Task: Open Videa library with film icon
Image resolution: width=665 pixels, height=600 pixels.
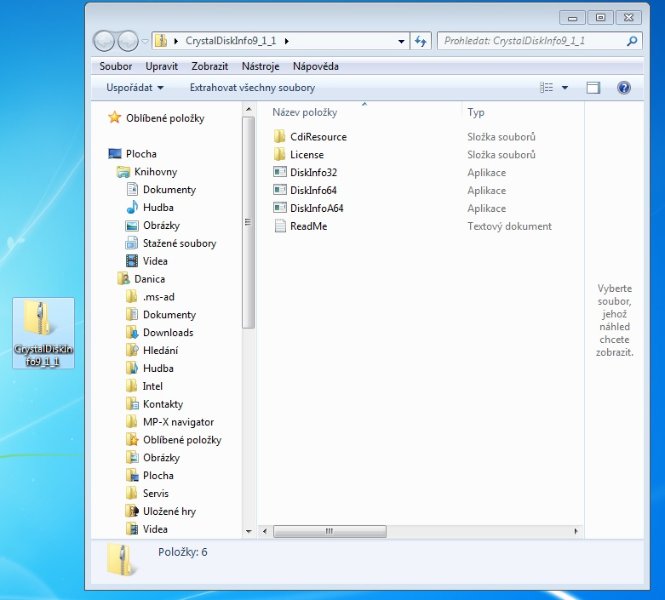Action: 147,261
